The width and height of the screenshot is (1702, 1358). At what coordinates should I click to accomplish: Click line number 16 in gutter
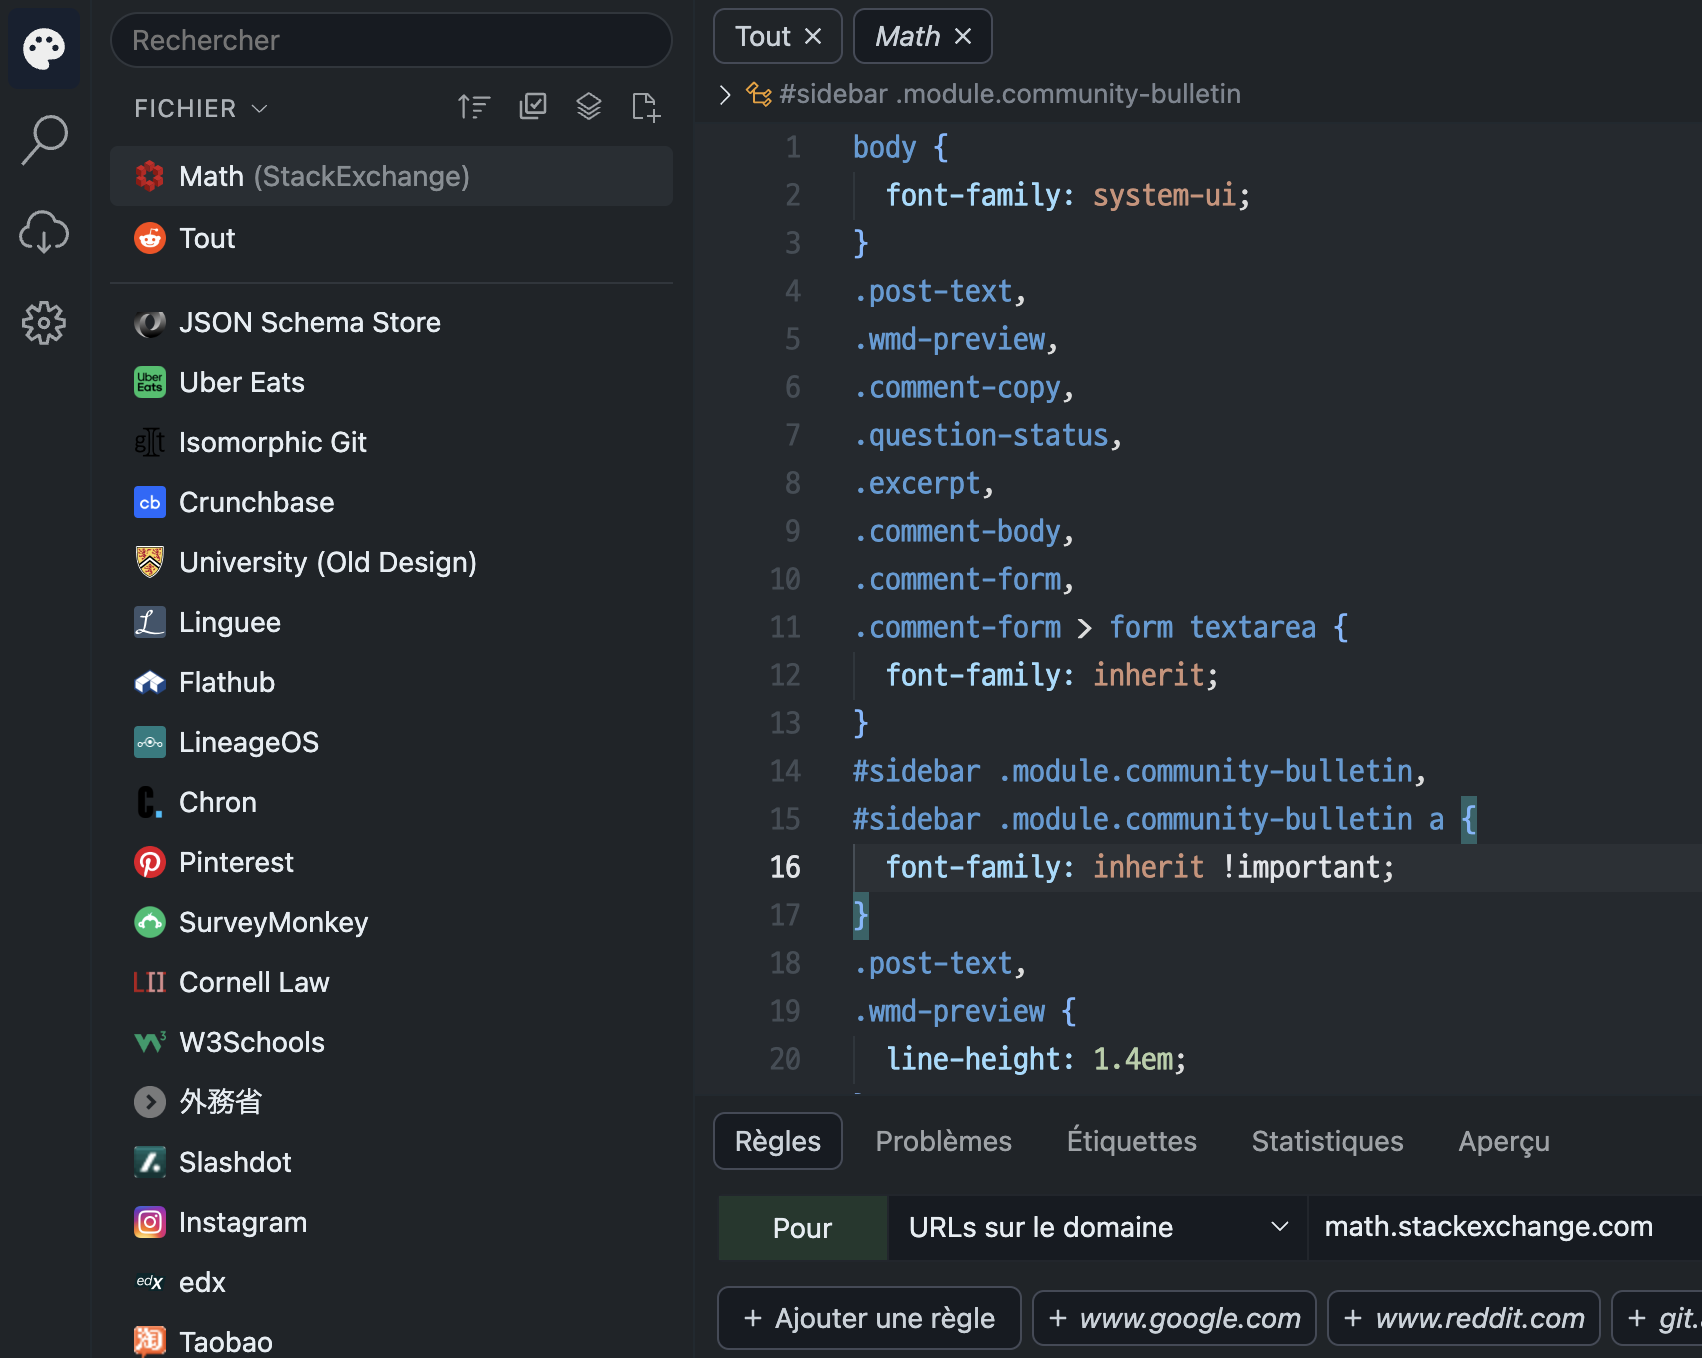click(785, 867)
